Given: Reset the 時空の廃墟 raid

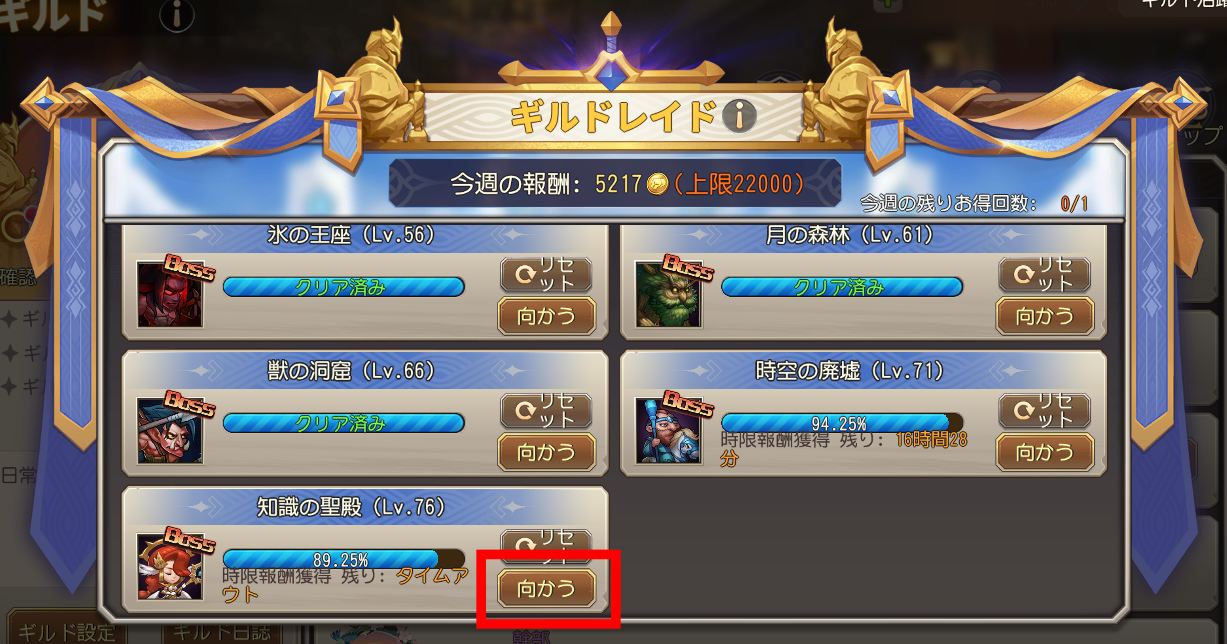Looking at the screenshot, I should pos(1045,411).
